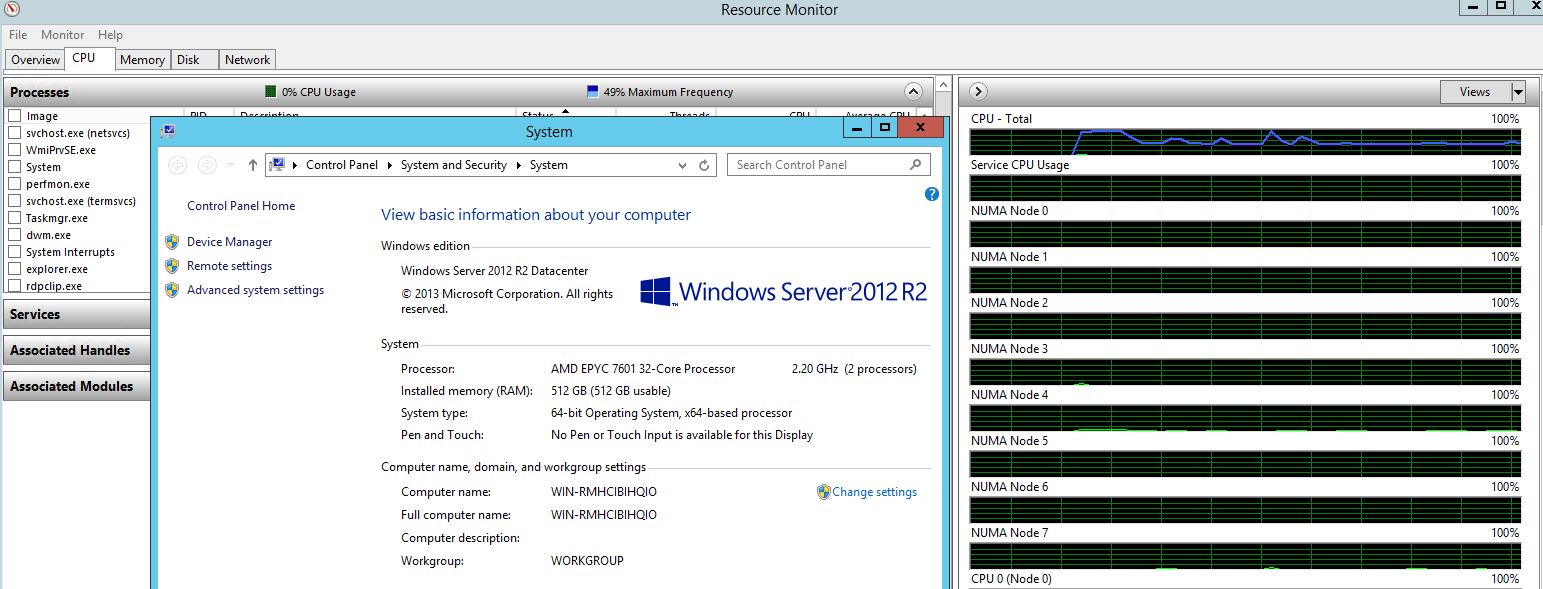Click the help question mark icon
The width and height of the screenshot is (1543, 589).
[x=932, y=194]
